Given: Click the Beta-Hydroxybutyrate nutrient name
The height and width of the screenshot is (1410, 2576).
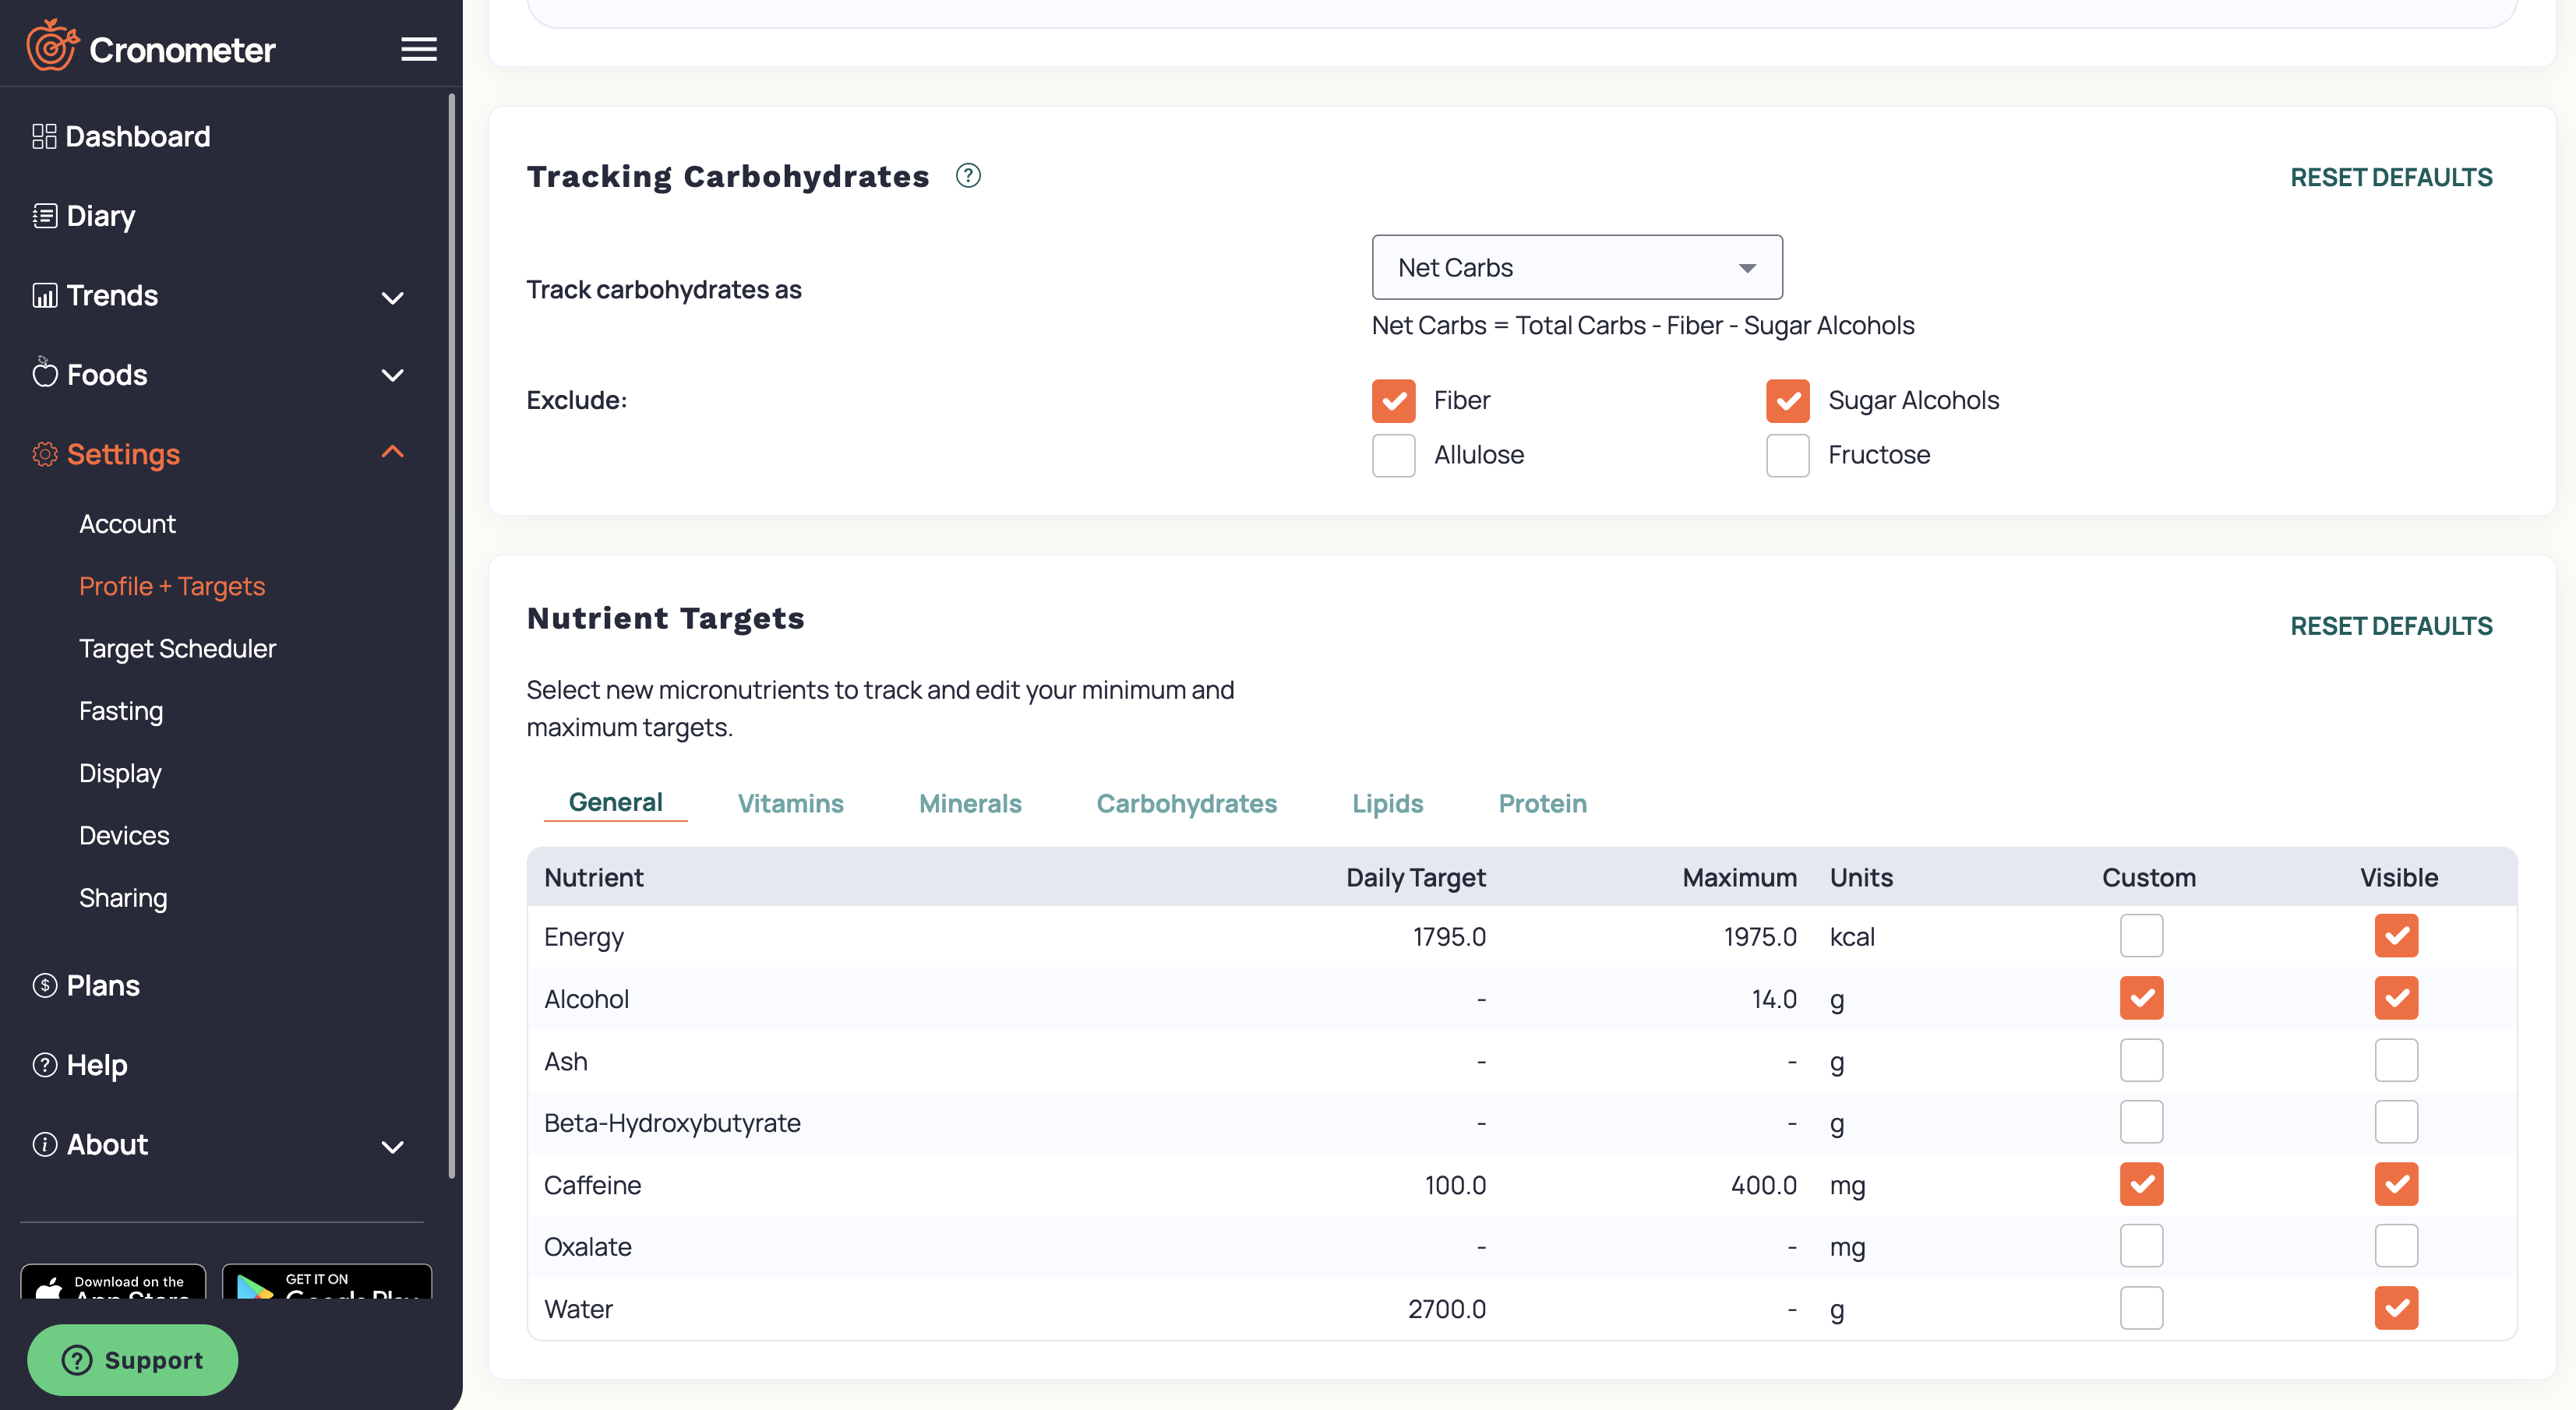Looking at the screenshot, I should tap(672, 1123).
